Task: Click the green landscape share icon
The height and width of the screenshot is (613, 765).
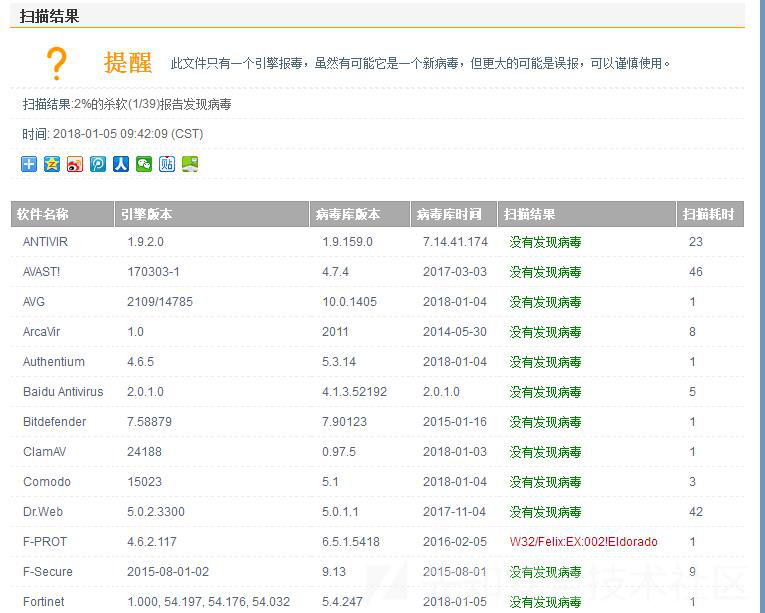Action: click(x=190, y=164)
